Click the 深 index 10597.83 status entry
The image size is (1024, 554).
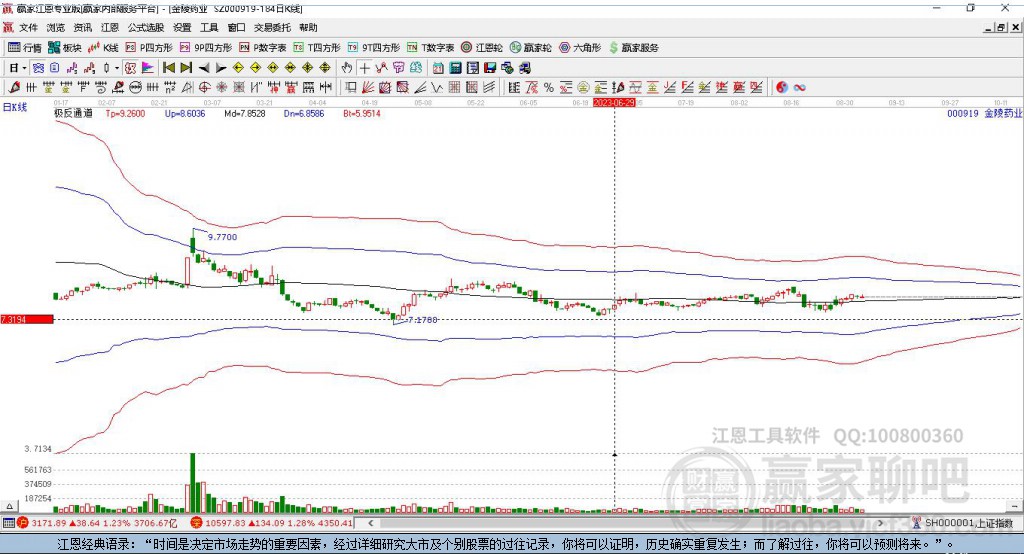(272, 523)
